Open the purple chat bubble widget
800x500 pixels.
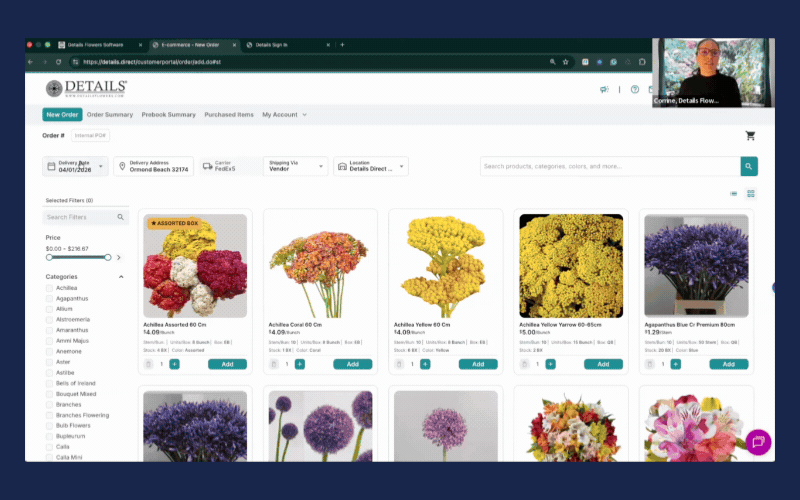[x=758, y=441]
